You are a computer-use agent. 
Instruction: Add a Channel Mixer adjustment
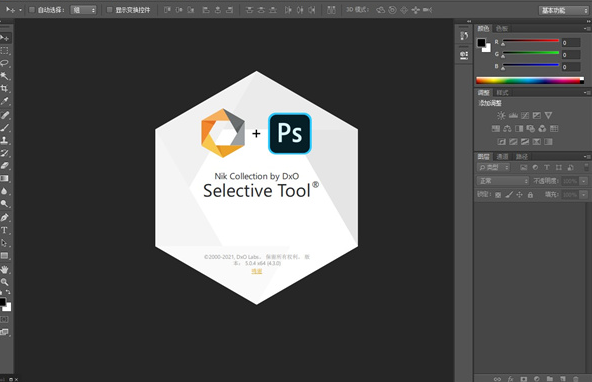(x=542, y=129)
